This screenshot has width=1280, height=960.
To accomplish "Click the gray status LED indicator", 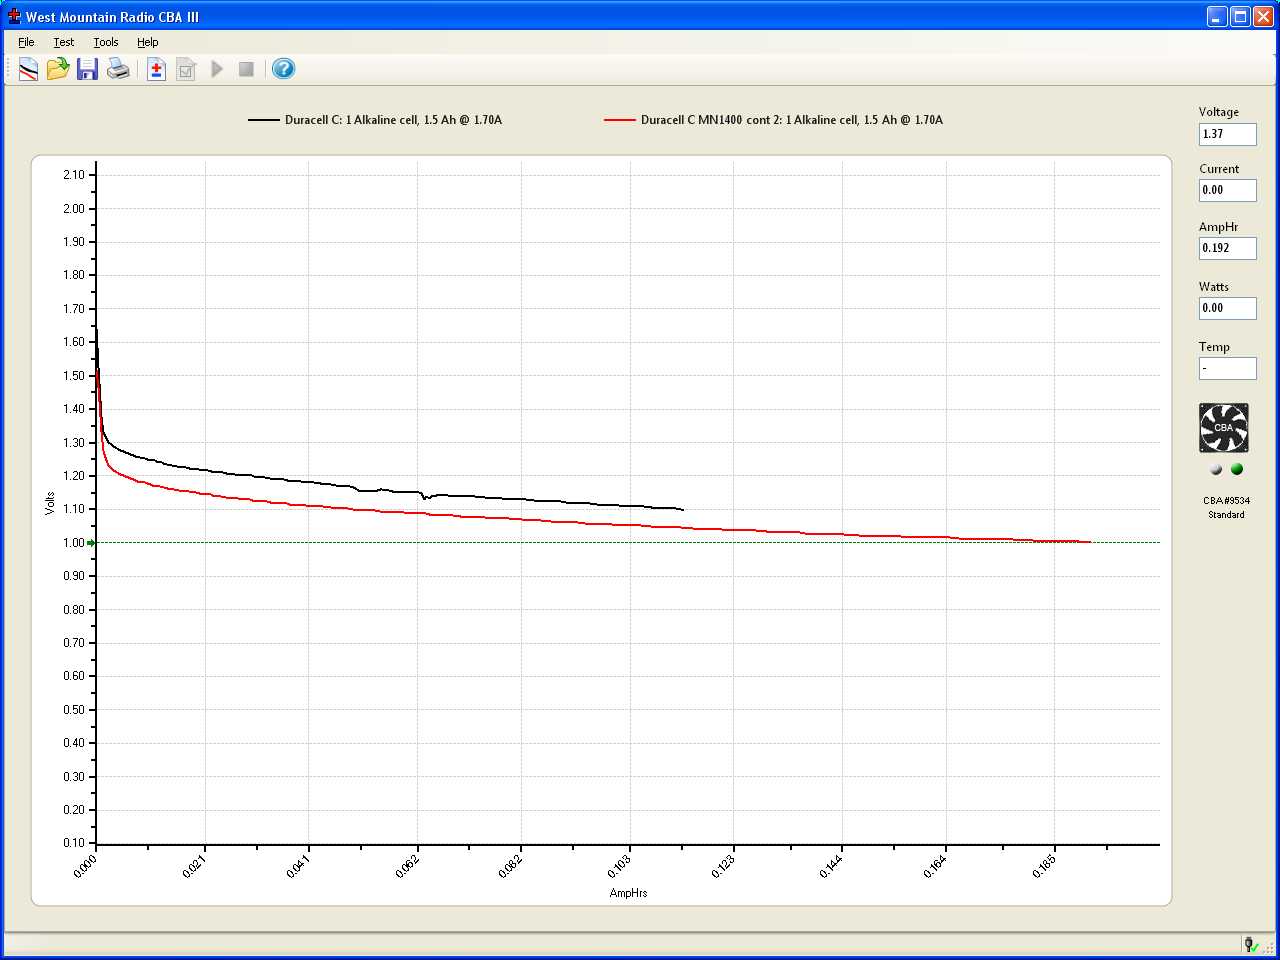I will click(x=1216, y=469).
